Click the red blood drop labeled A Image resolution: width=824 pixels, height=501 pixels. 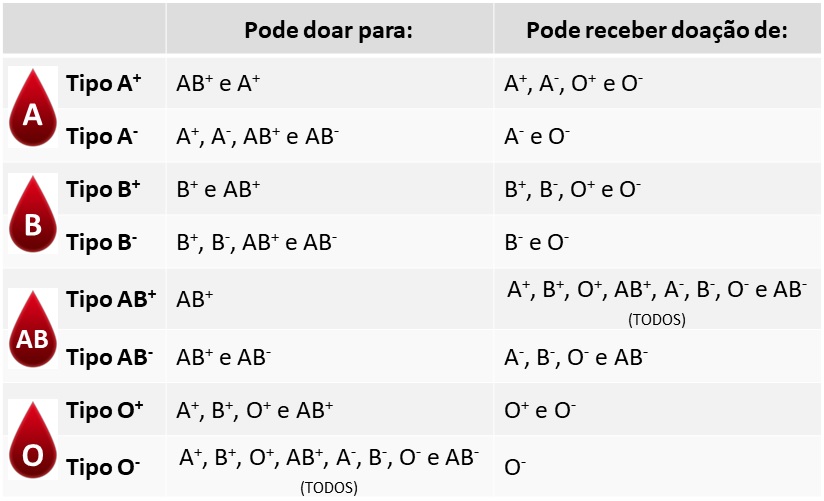[x=33, y=107]
